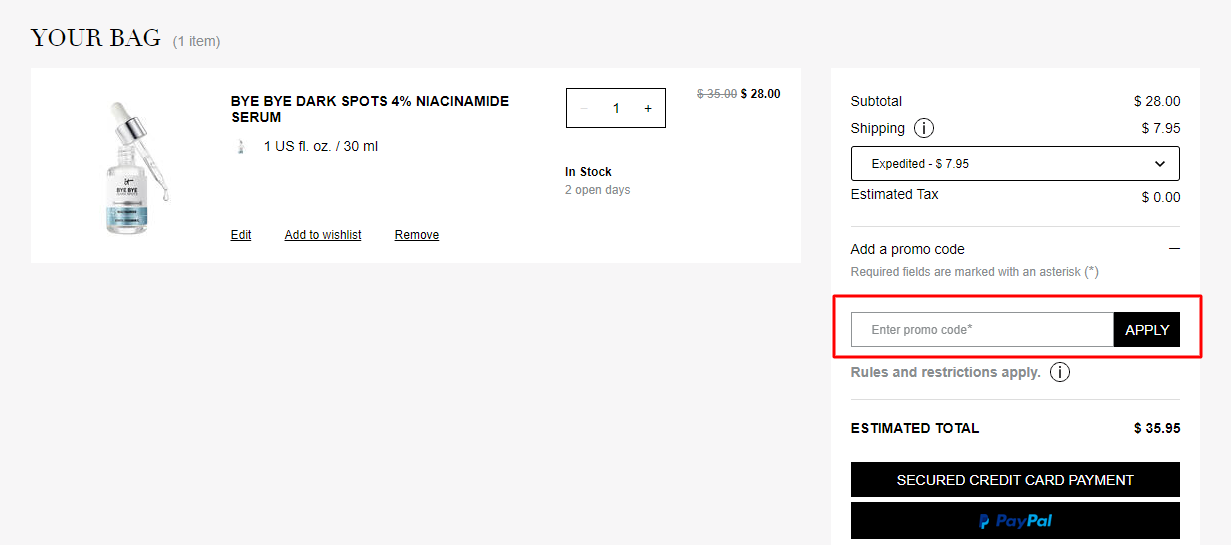This screenshot has width=1231, height=545.
Task: Increase quantity with the plus button
Action: 648,108
